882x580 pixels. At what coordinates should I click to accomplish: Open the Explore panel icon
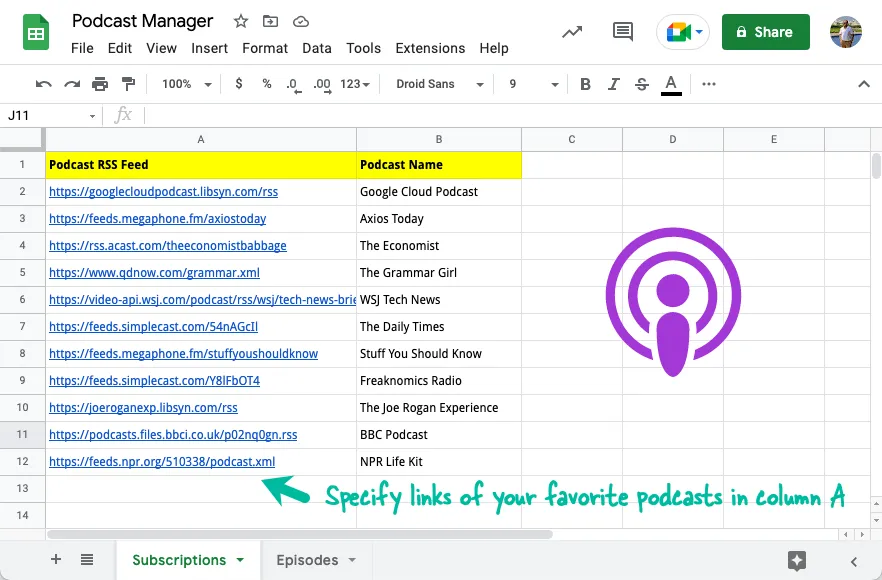(797, 561)
